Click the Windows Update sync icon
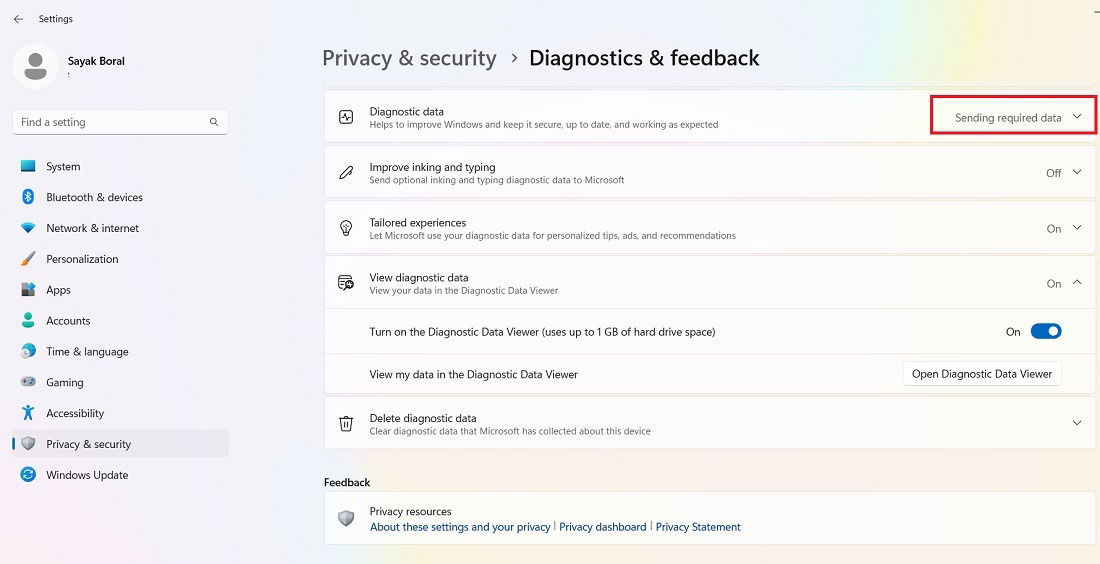 click(28, 475)
